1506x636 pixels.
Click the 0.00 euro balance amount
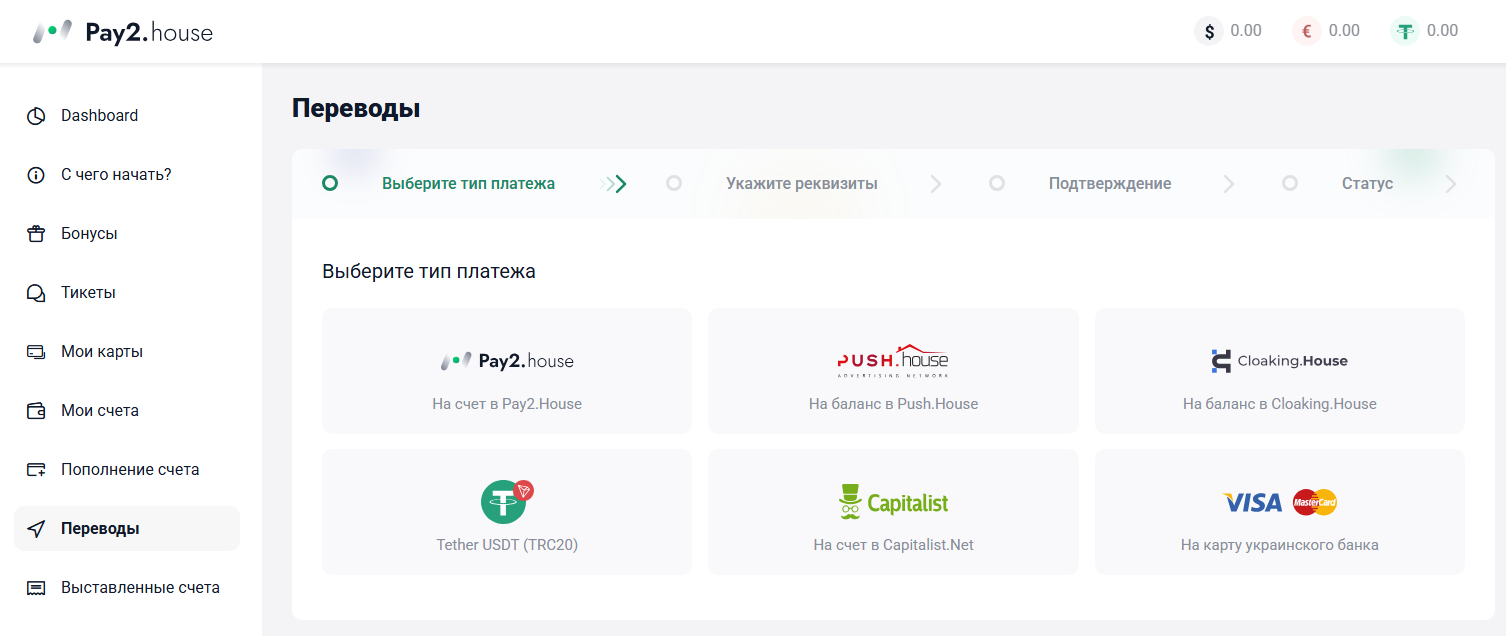pos(1344,31)
